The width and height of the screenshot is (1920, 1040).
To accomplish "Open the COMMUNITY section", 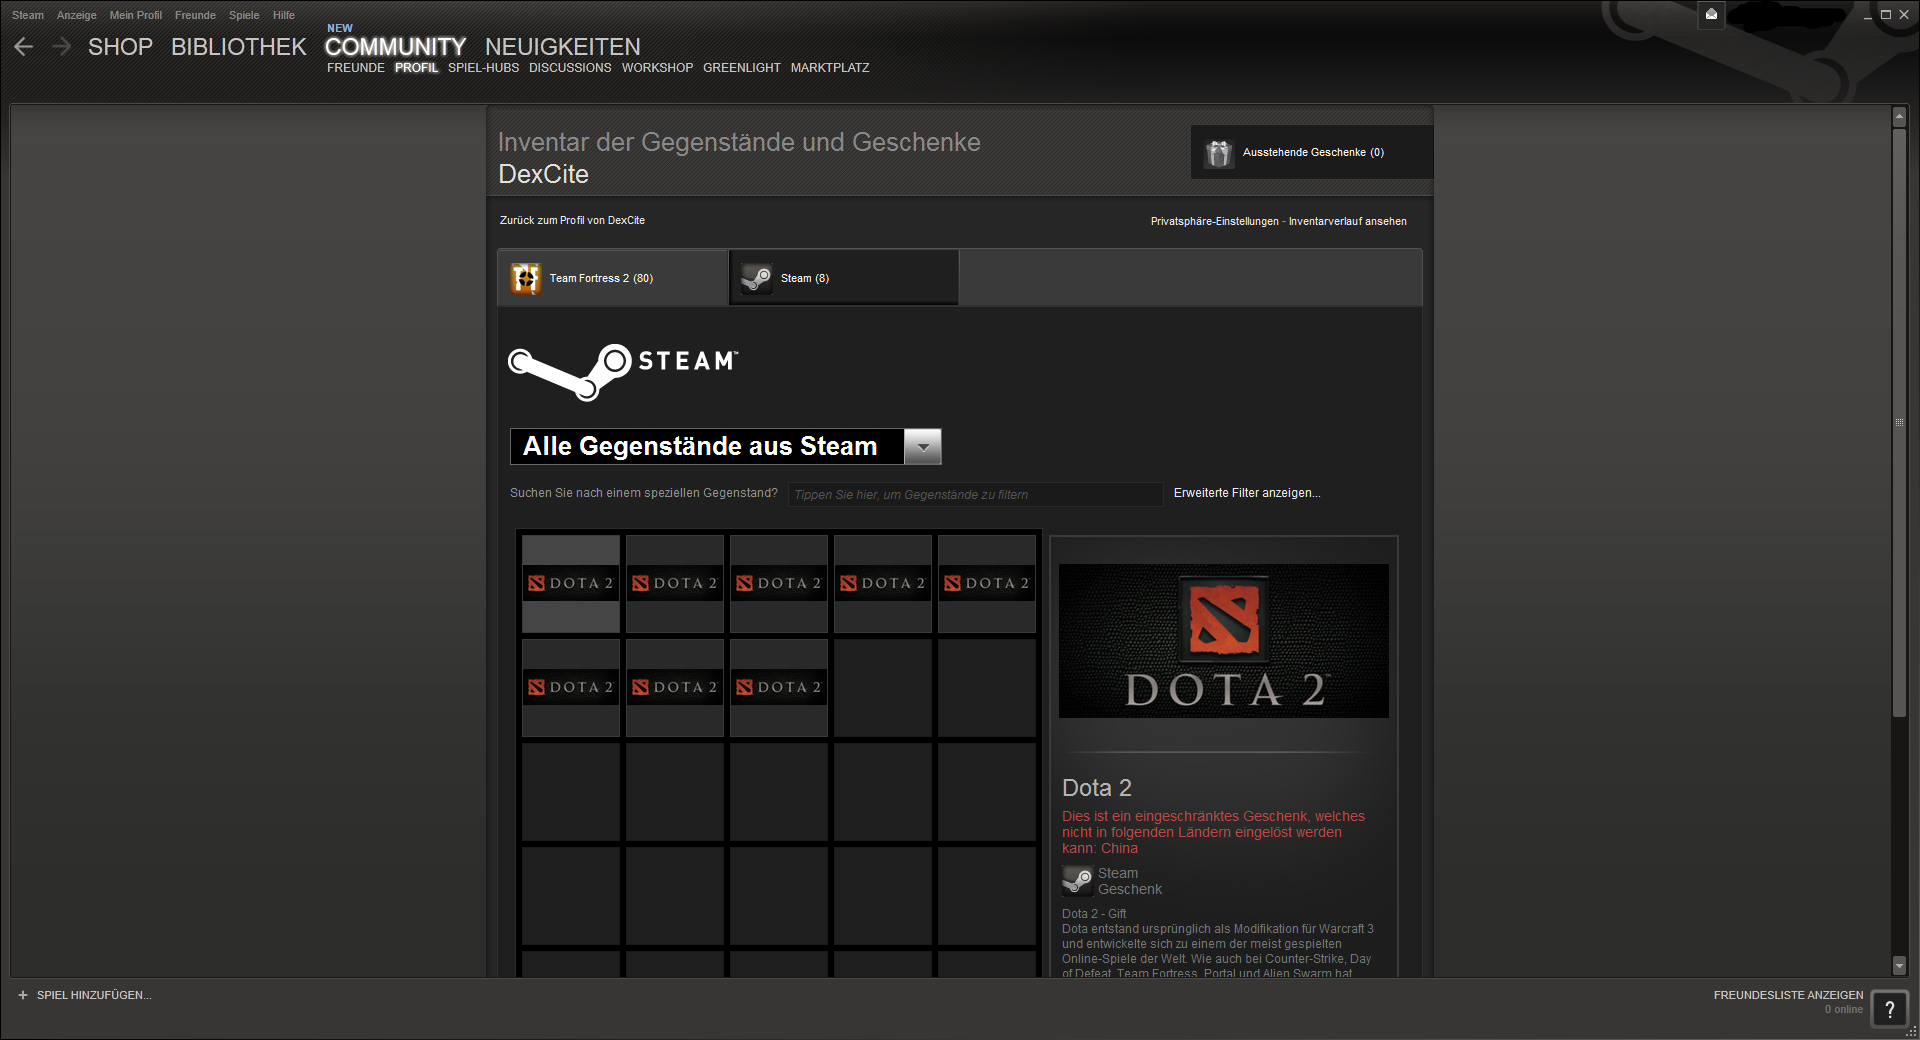I will pos(395,47).
